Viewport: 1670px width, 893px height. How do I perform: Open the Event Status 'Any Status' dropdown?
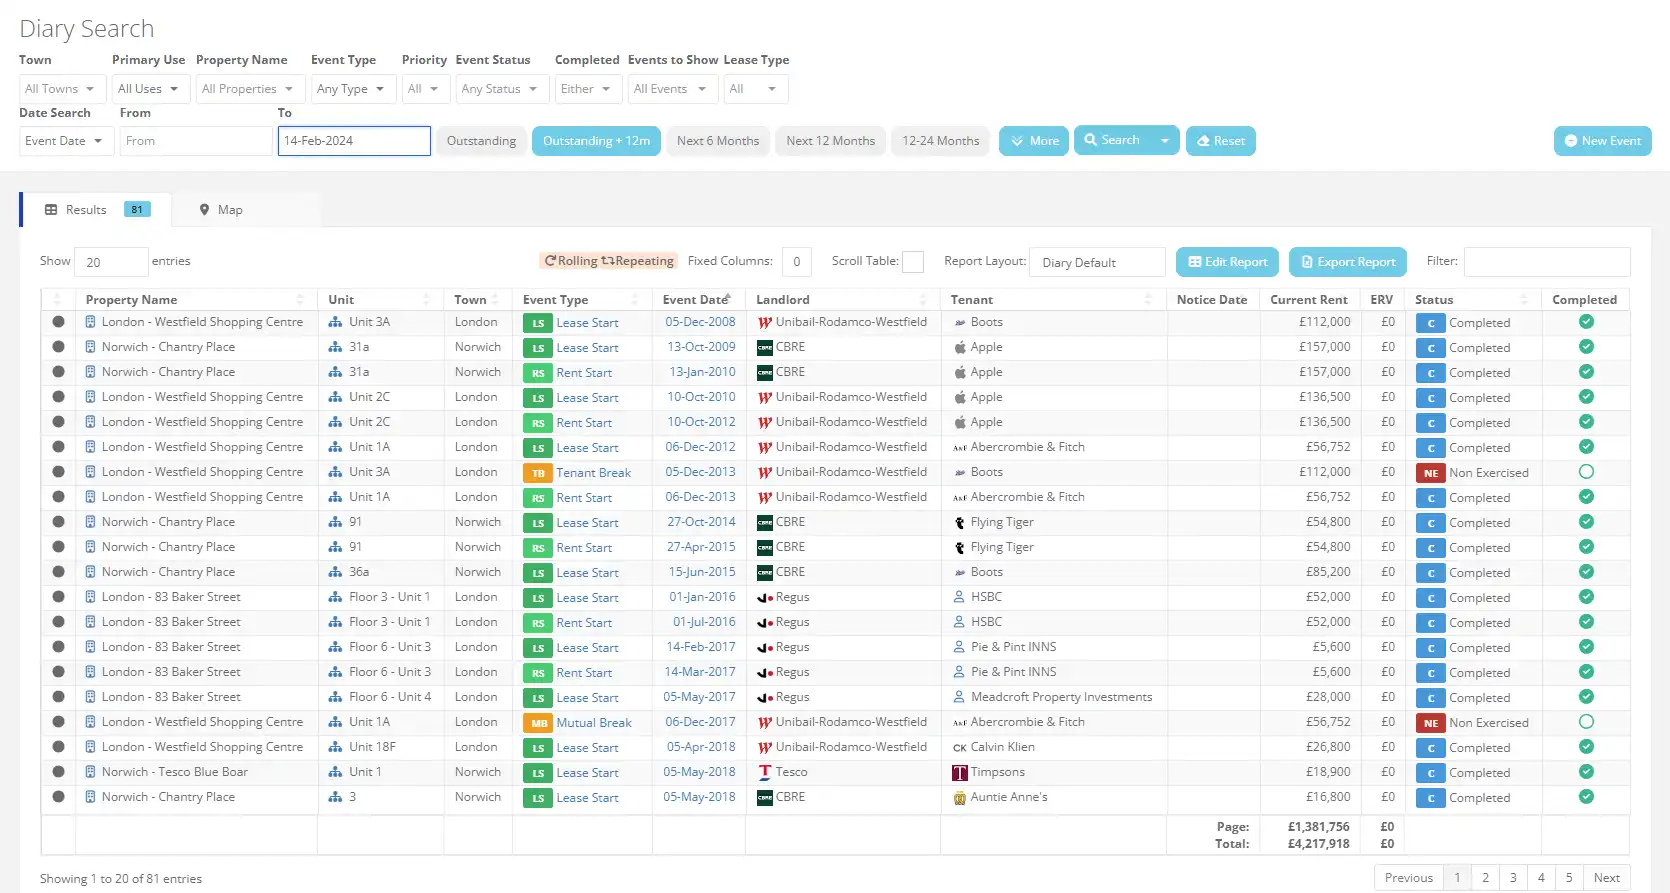coord(502,89)
